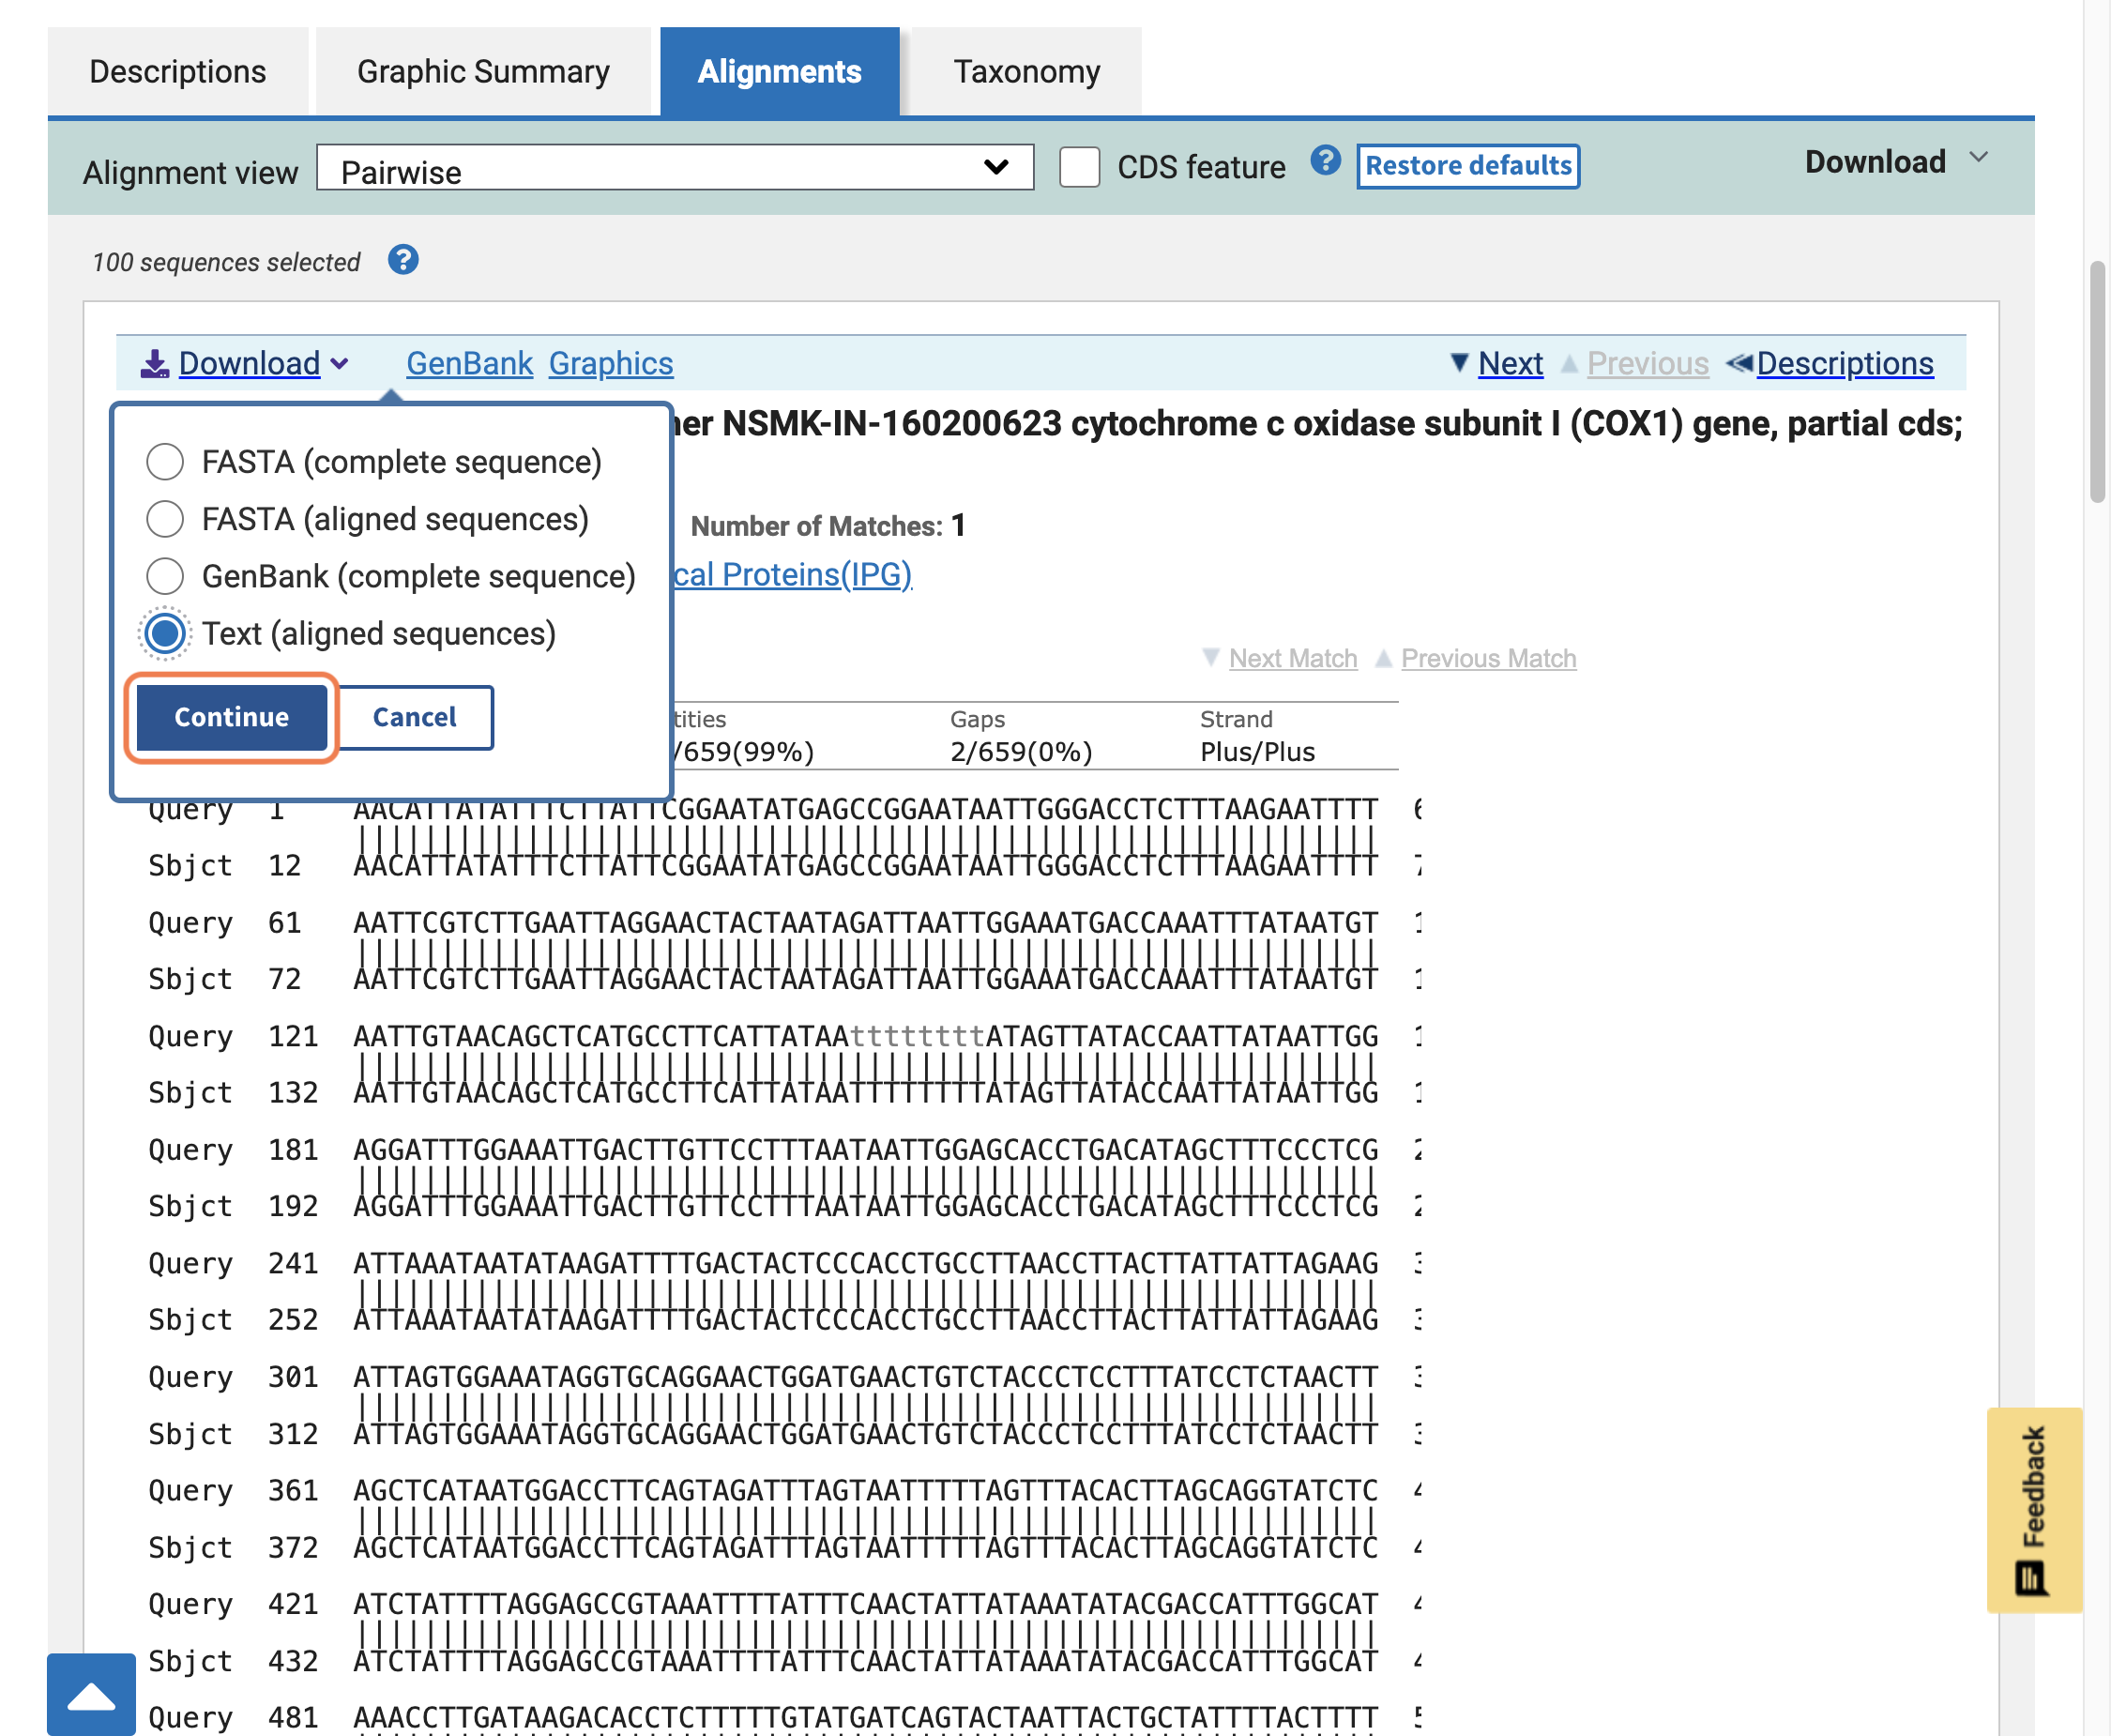Click the '100 sequences selected' text
Screen dimensions: 2111x1736
[x=226, y=262]
